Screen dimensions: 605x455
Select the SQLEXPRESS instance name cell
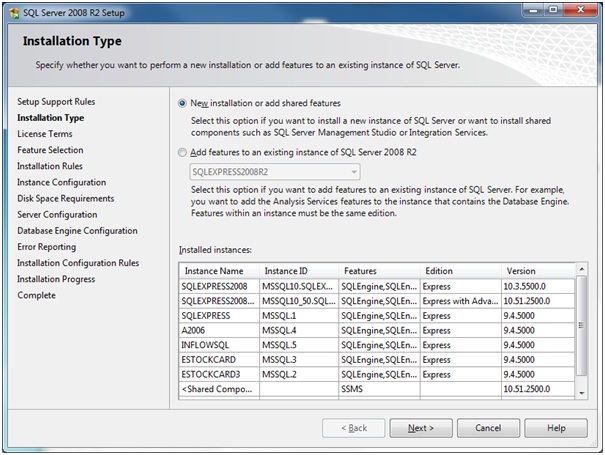(x=219, y=316)
